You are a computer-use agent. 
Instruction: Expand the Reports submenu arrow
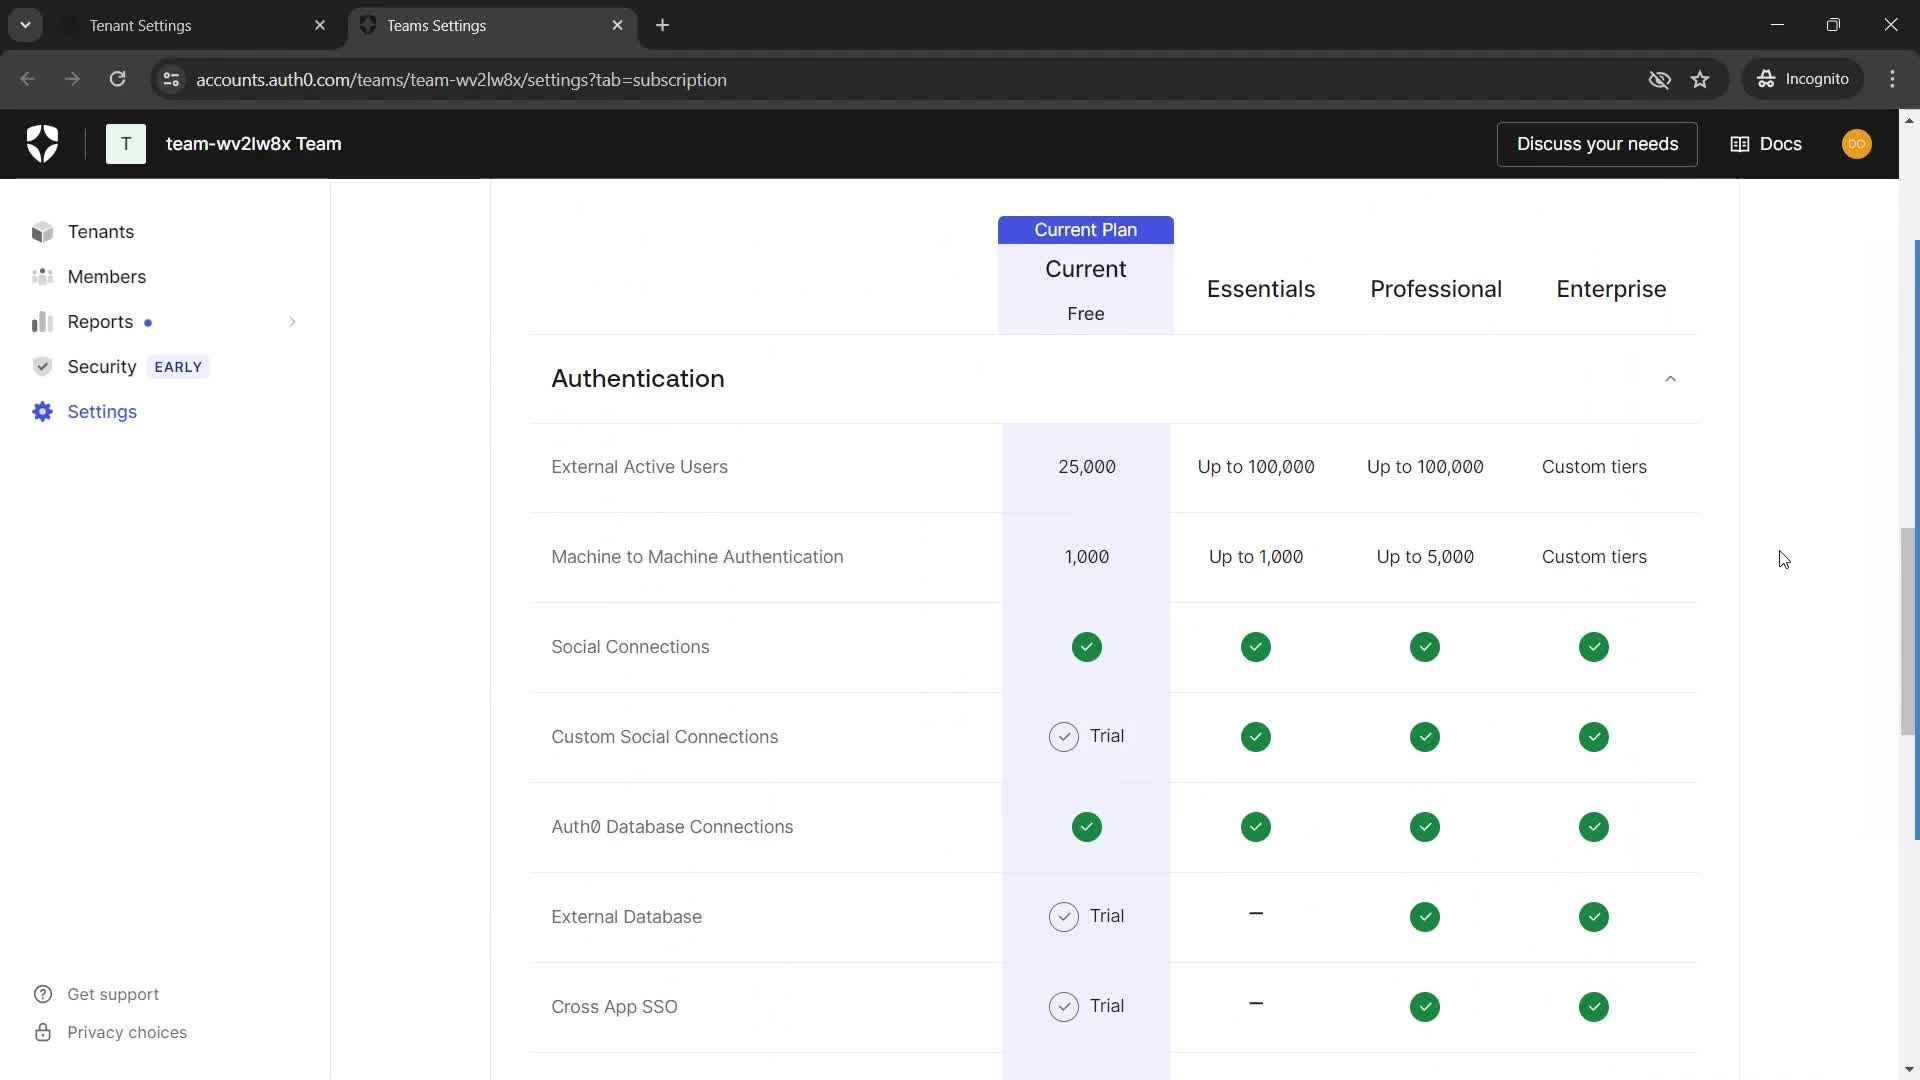(x=292, y=322)
